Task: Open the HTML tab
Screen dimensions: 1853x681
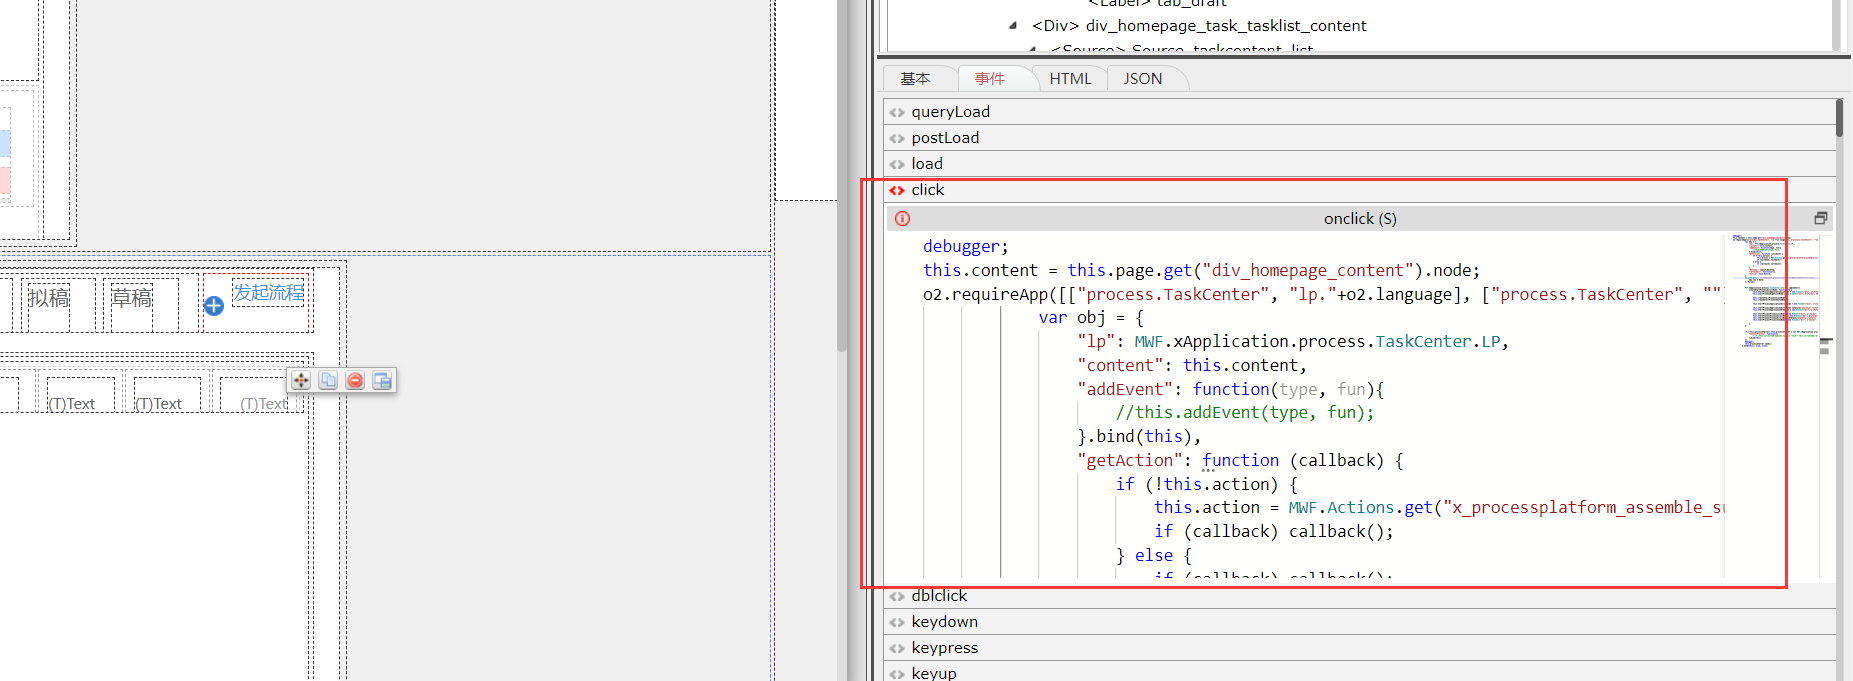Action: point(1070,79)
